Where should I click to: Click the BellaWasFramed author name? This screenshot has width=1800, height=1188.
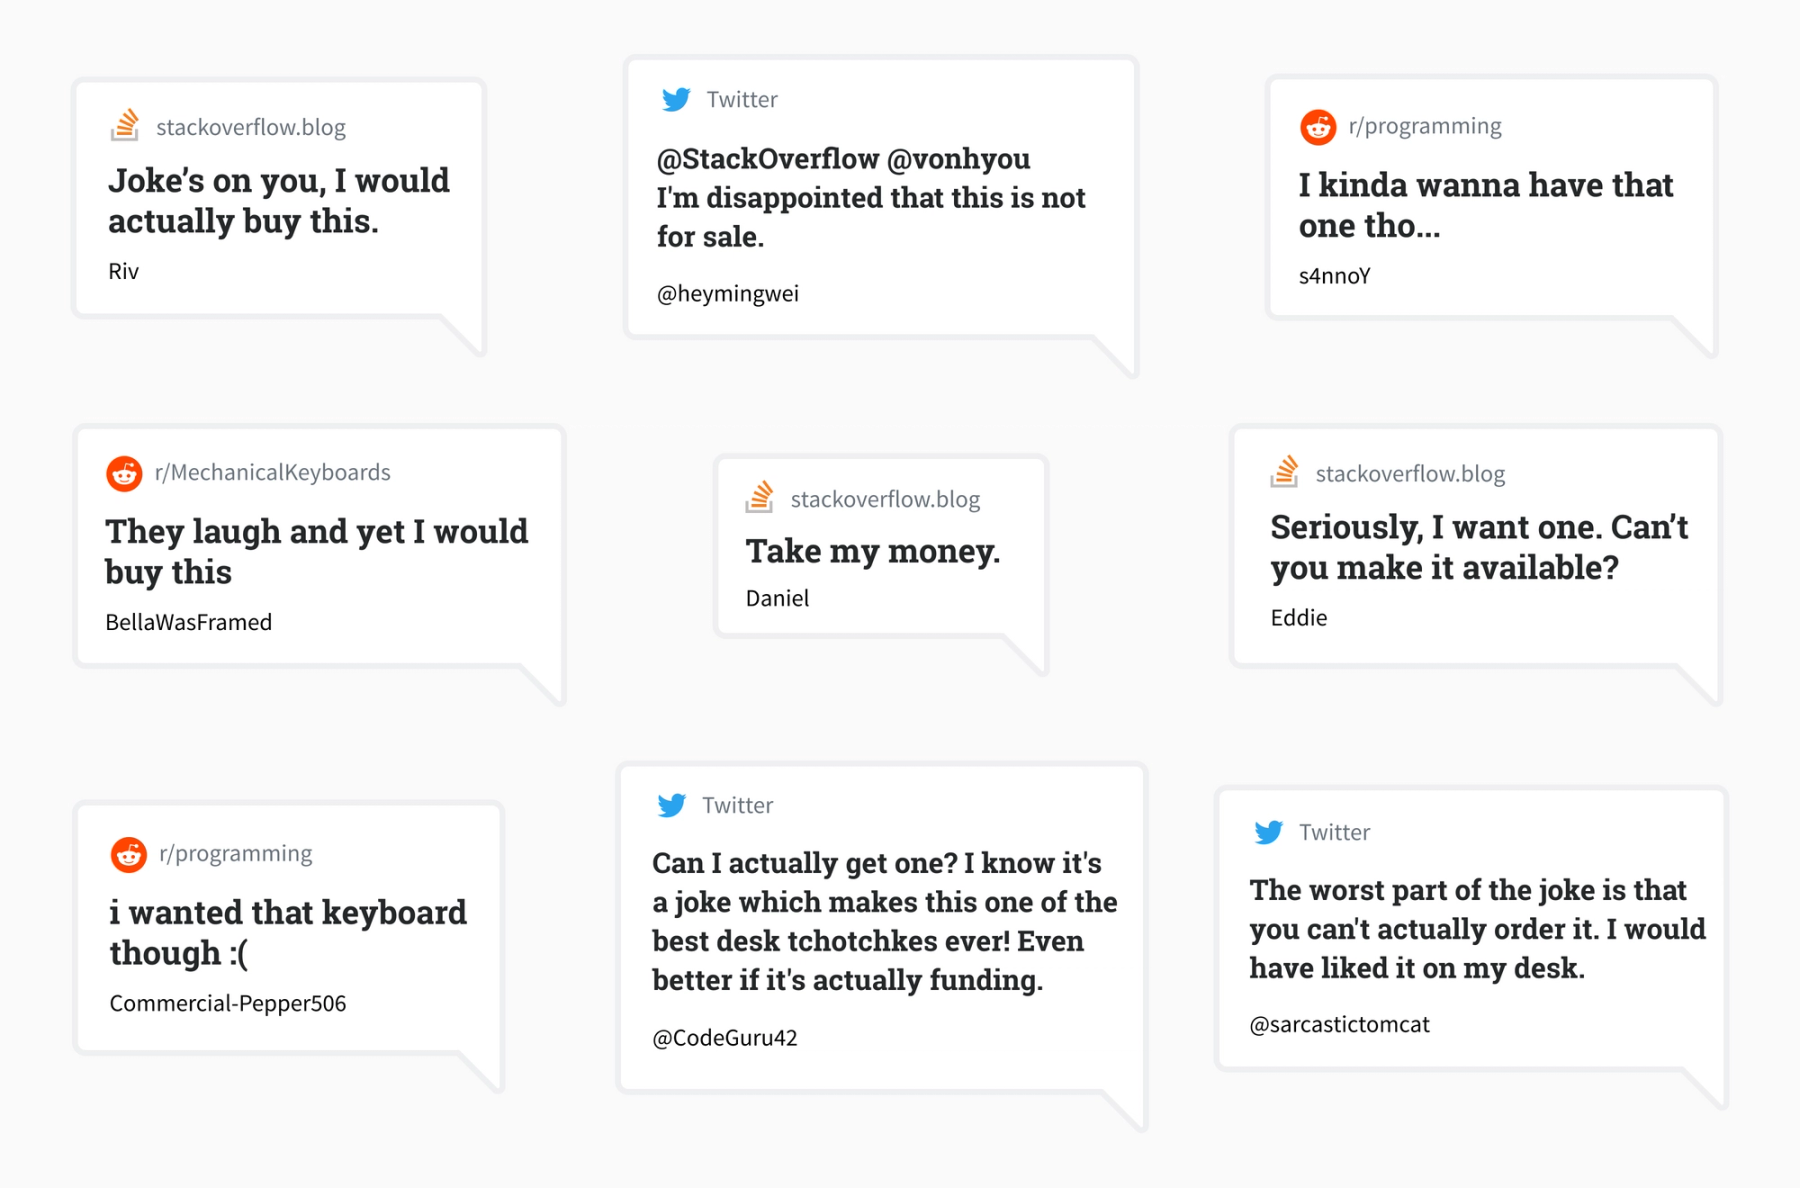coord(189,622)
